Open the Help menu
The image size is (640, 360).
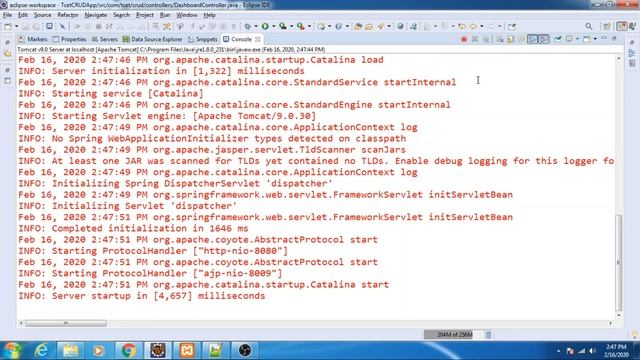(x=209, y=15)
